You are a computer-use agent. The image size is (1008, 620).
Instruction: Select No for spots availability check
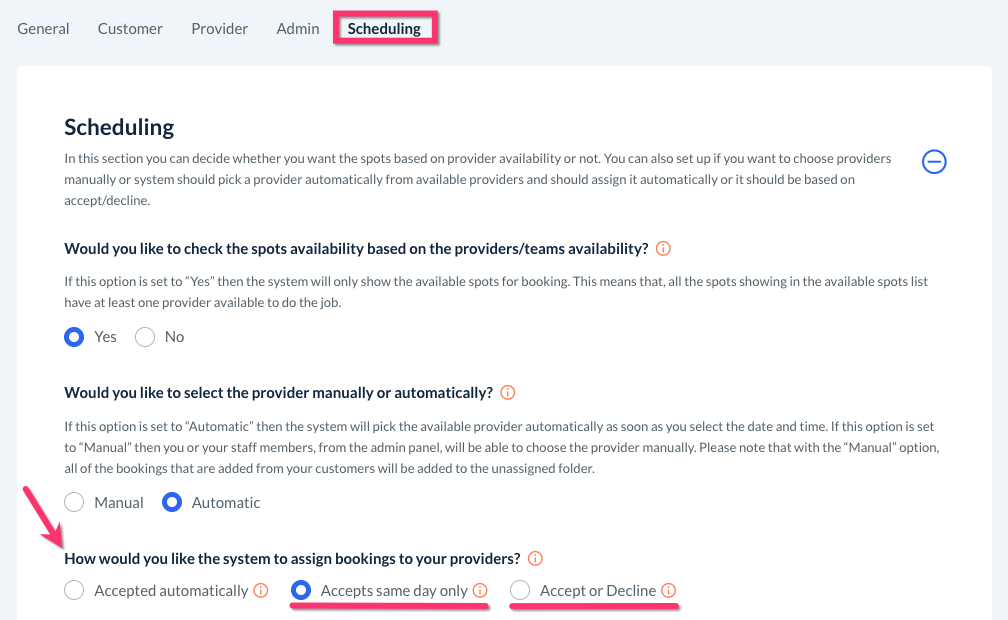(x=145, y=337)
